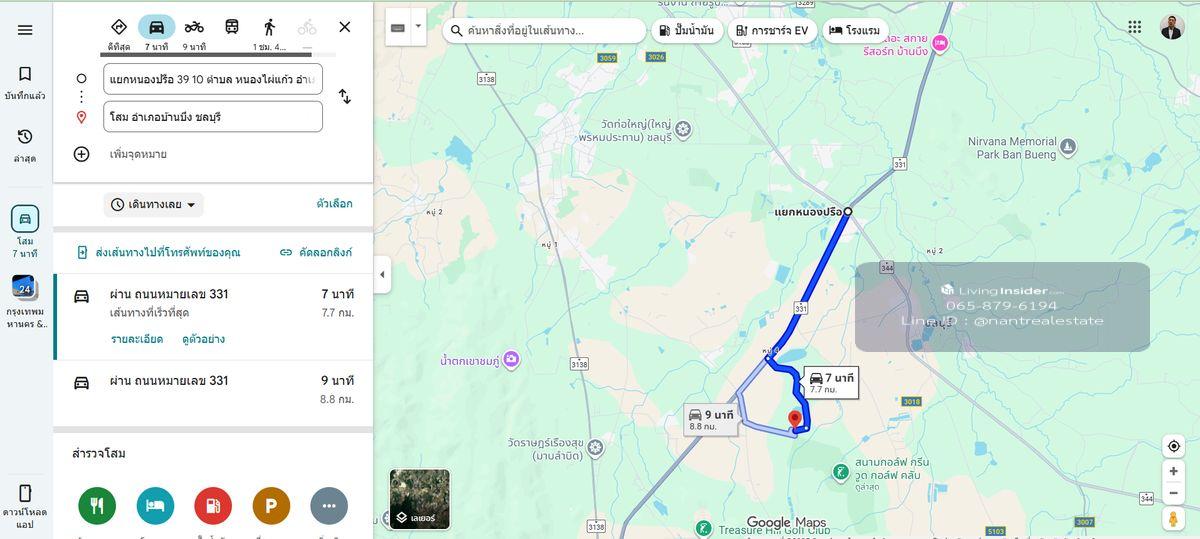This screenshot has width=1200, height=539.
Task: Show your location with the crosshair button
Action: (1174, 446)
